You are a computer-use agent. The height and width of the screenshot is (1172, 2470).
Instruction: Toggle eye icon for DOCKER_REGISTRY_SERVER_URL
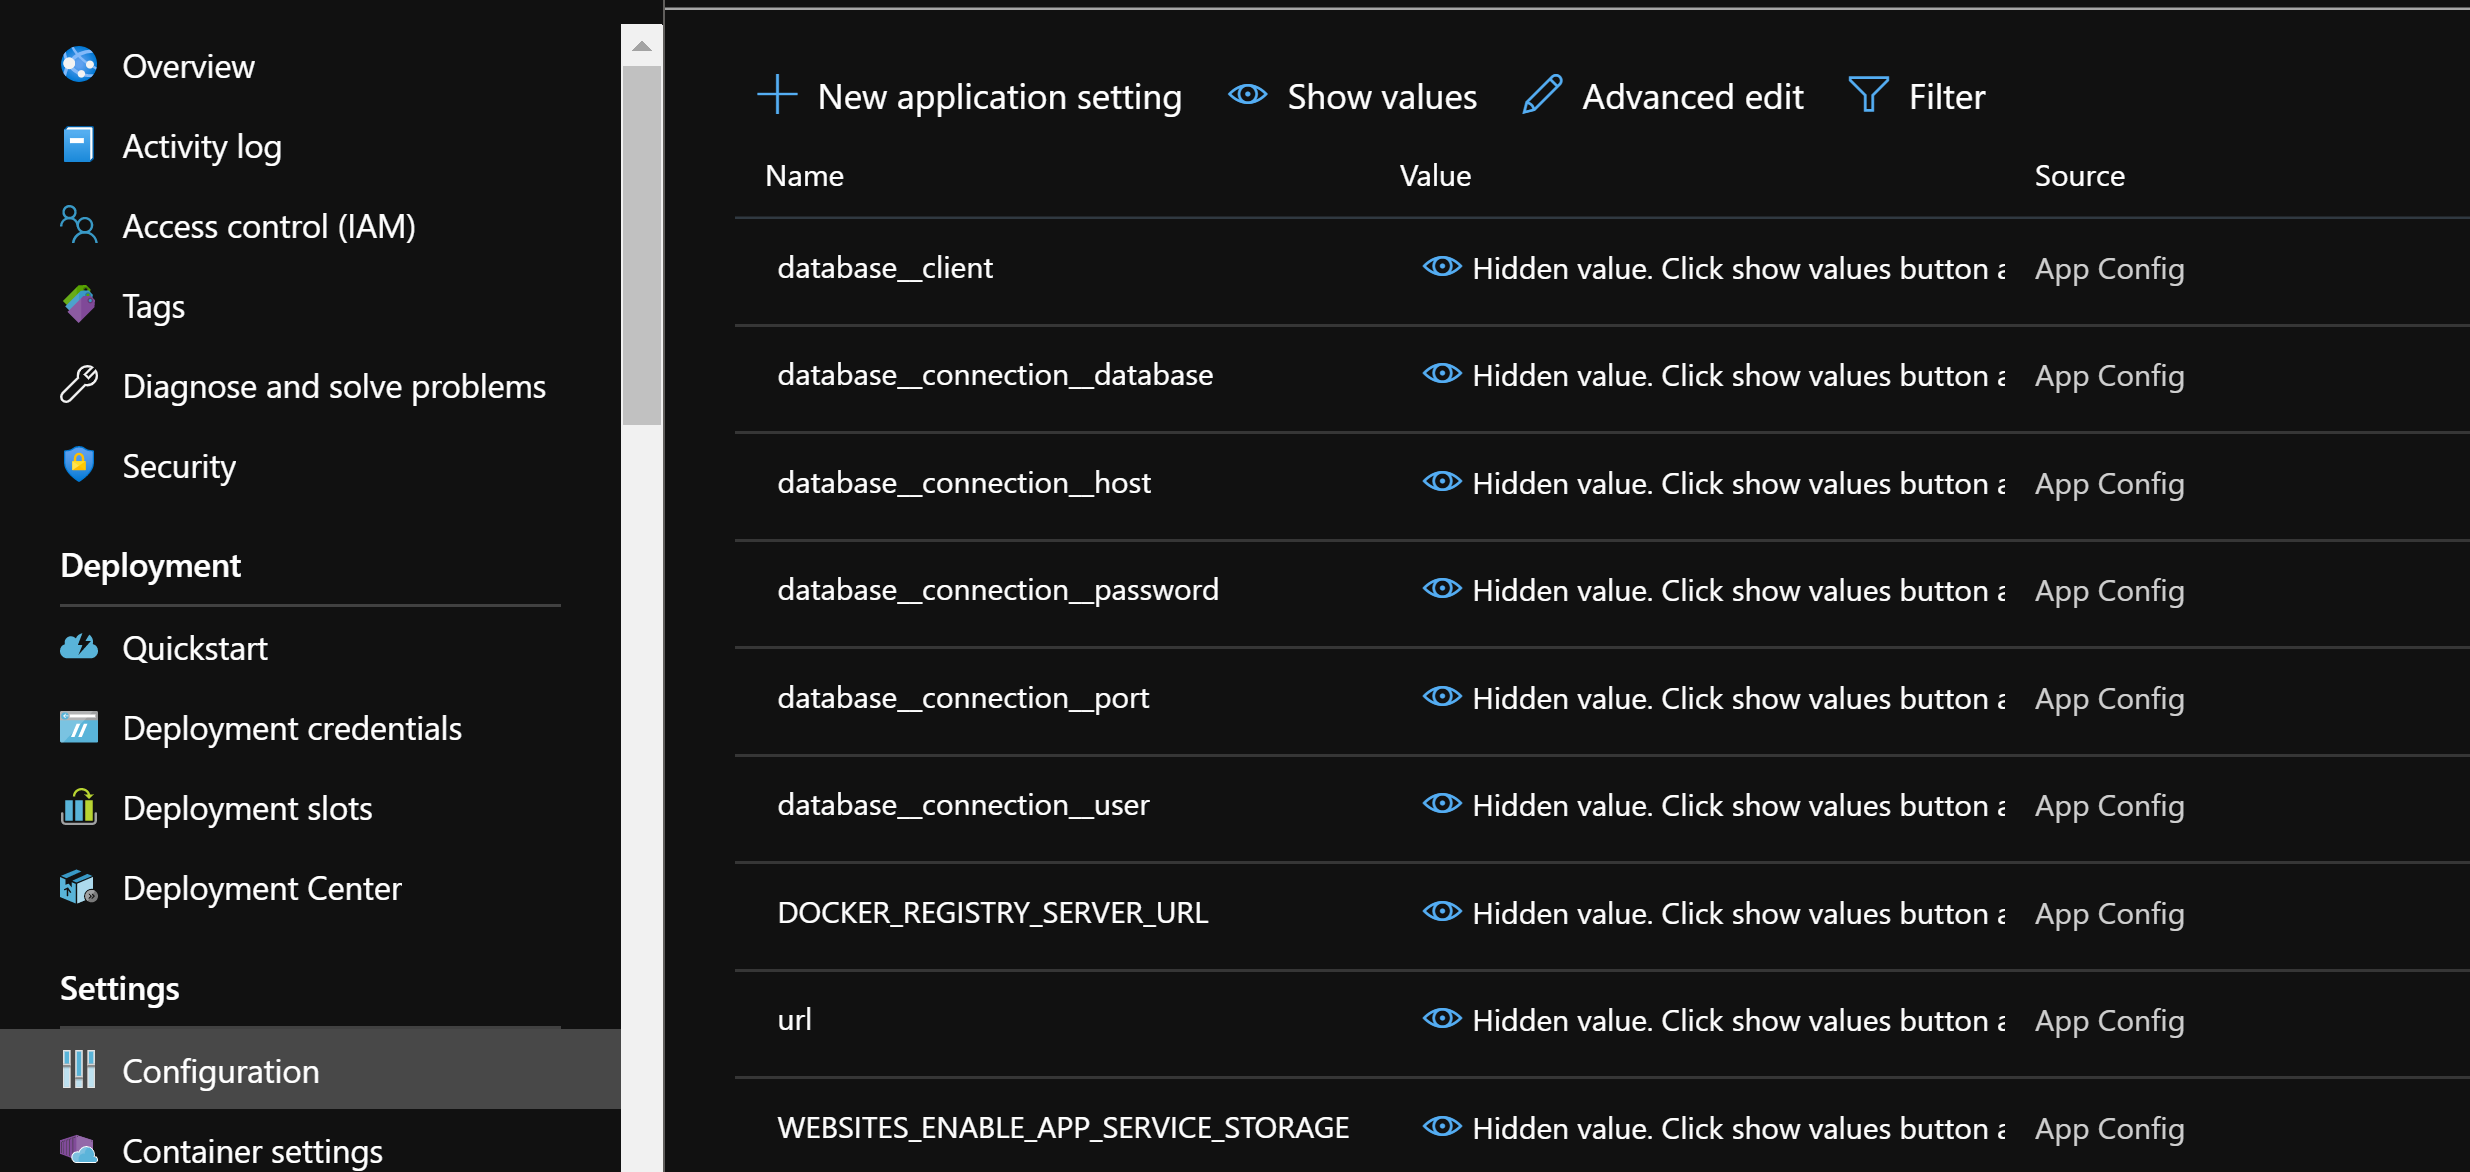[1442, 912]
